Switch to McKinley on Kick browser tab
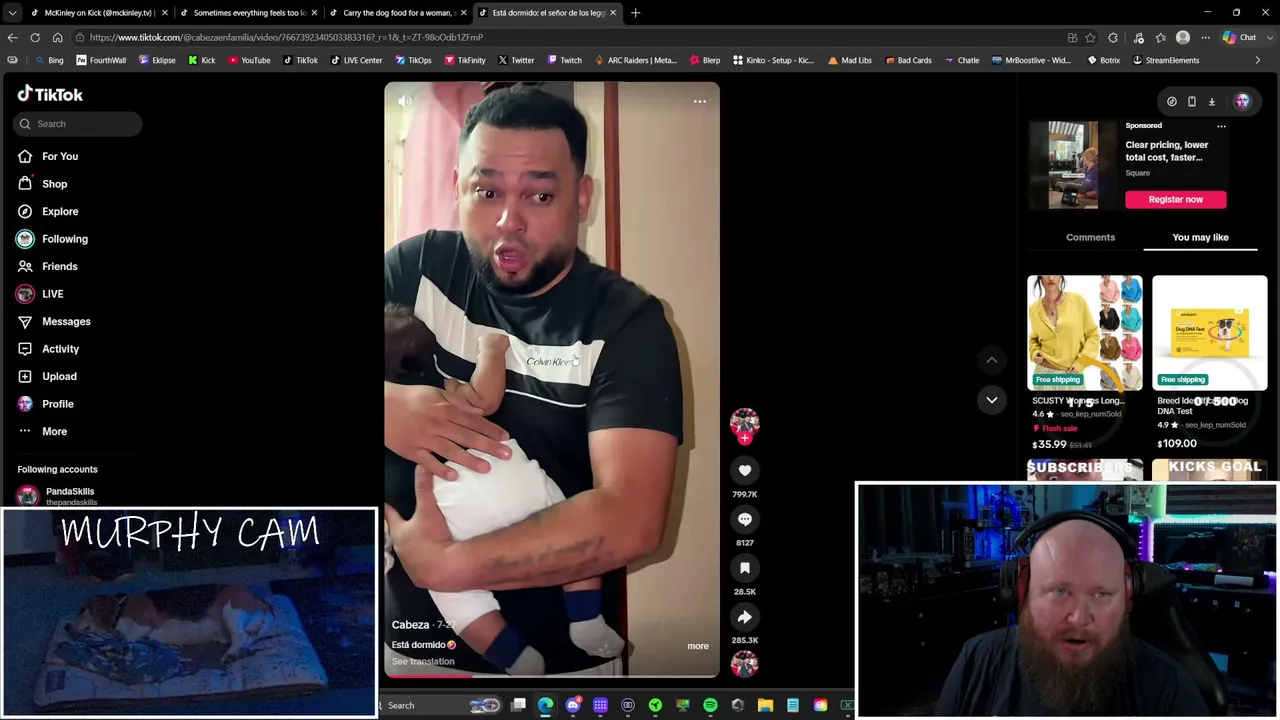This screenshot has width=1280, height=720. pyautogui.click(x=98, y=13)
